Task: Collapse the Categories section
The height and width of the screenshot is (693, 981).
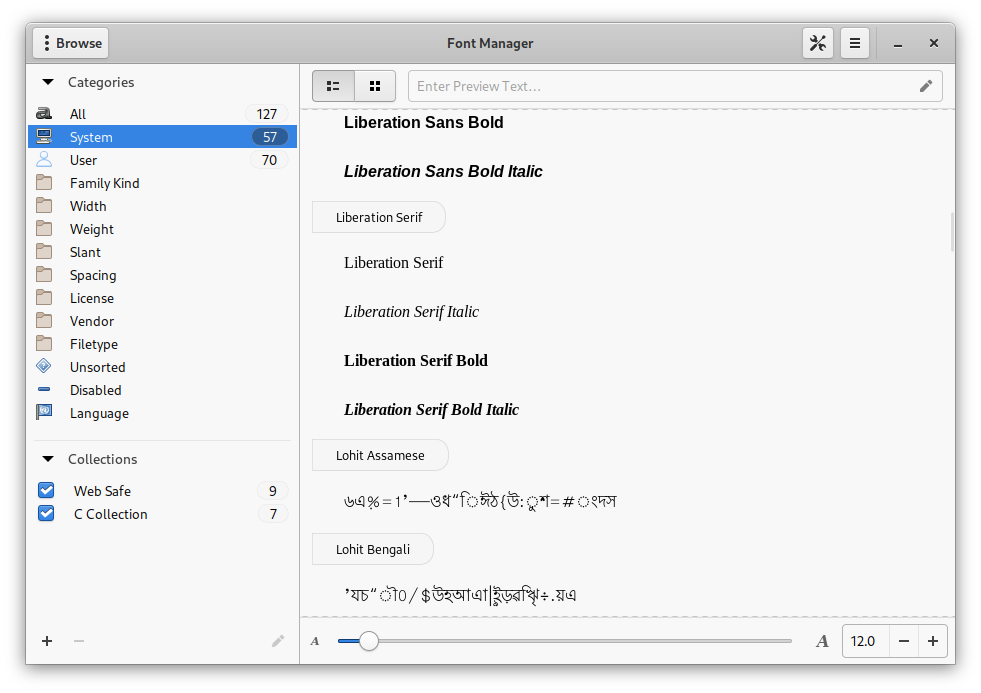Action: pyautogui.click(x=48, y=82)
